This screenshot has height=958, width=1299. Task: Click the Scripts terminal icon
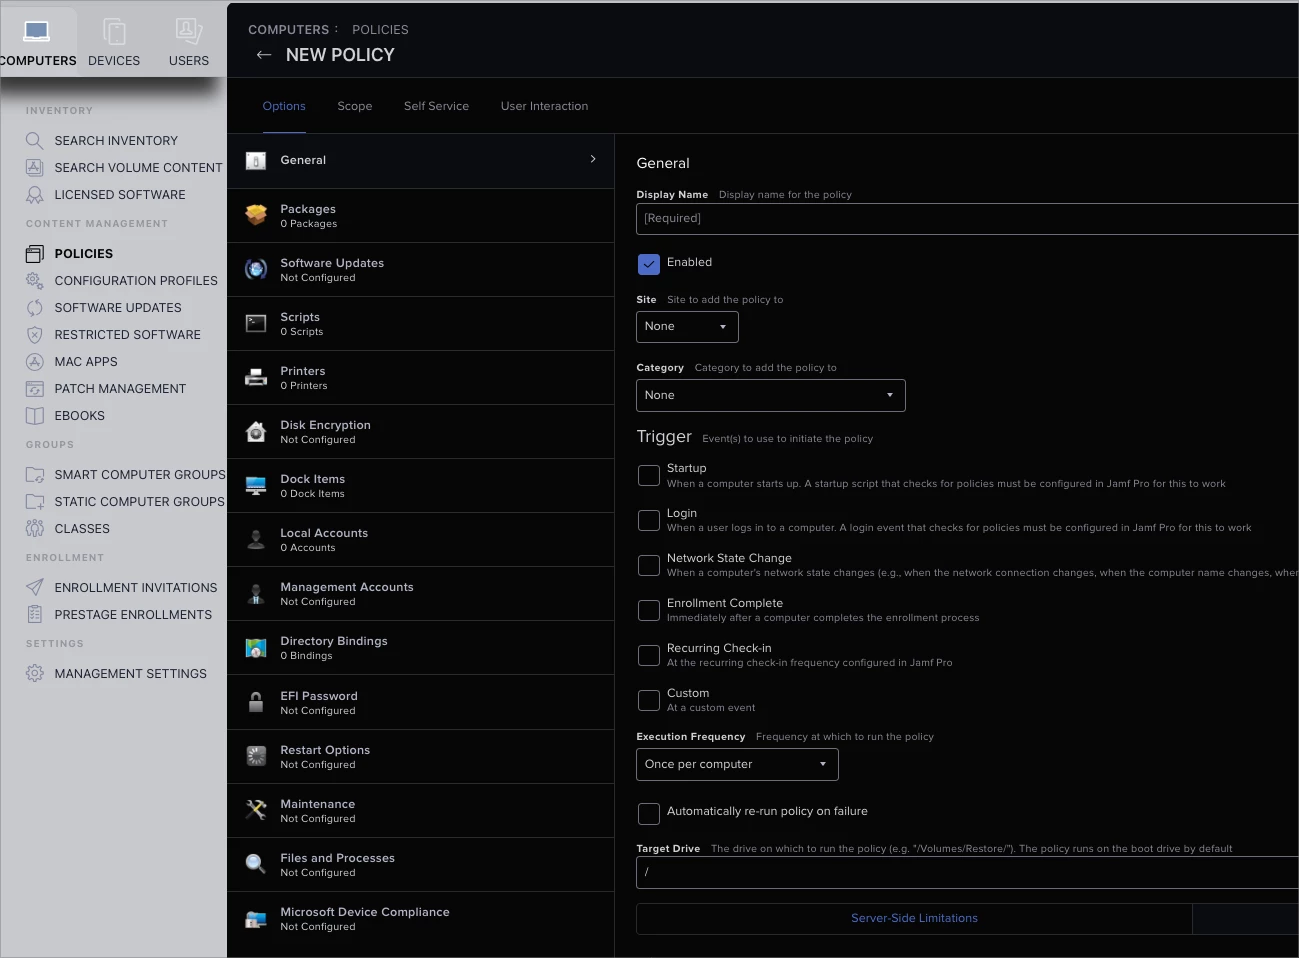(256, 323)
